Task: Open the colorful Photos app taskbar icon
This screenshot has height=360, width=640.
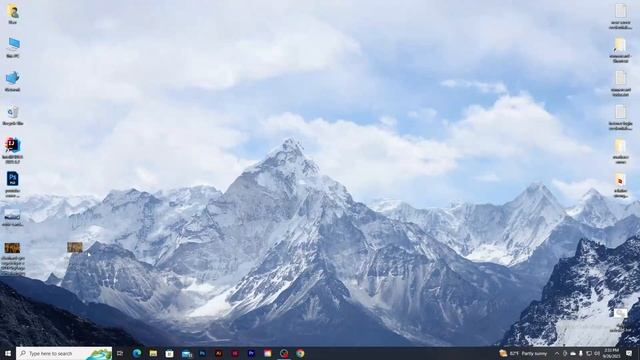Action: [268, 353]
